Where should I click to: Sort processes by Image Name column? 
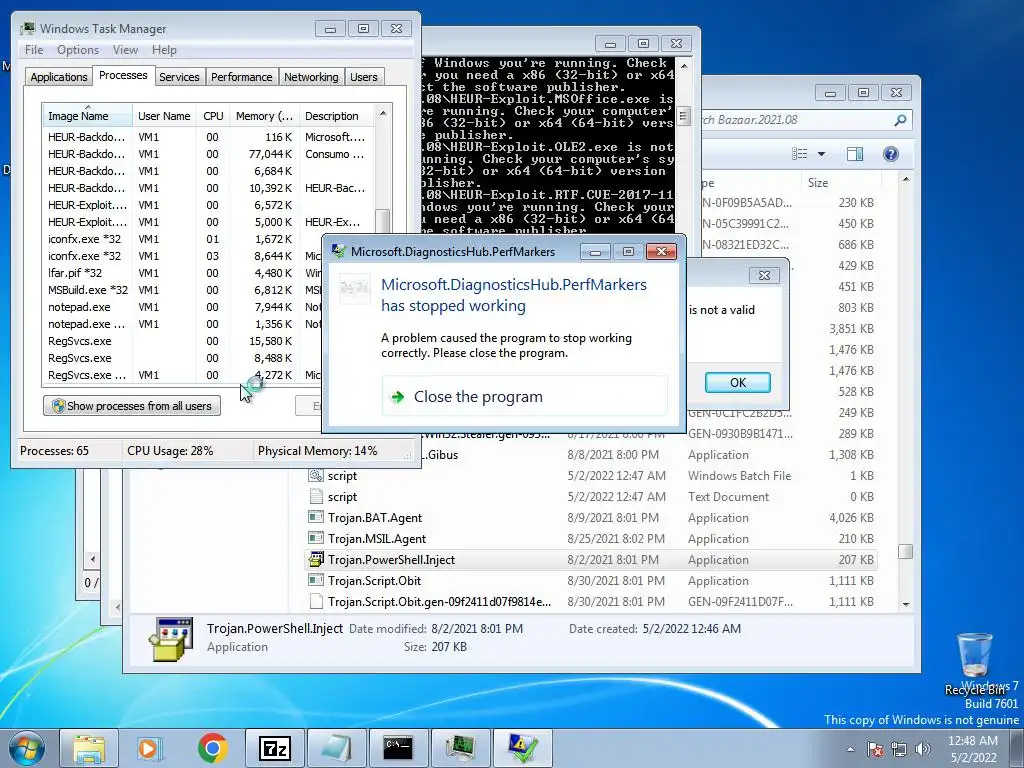(87, 116)
